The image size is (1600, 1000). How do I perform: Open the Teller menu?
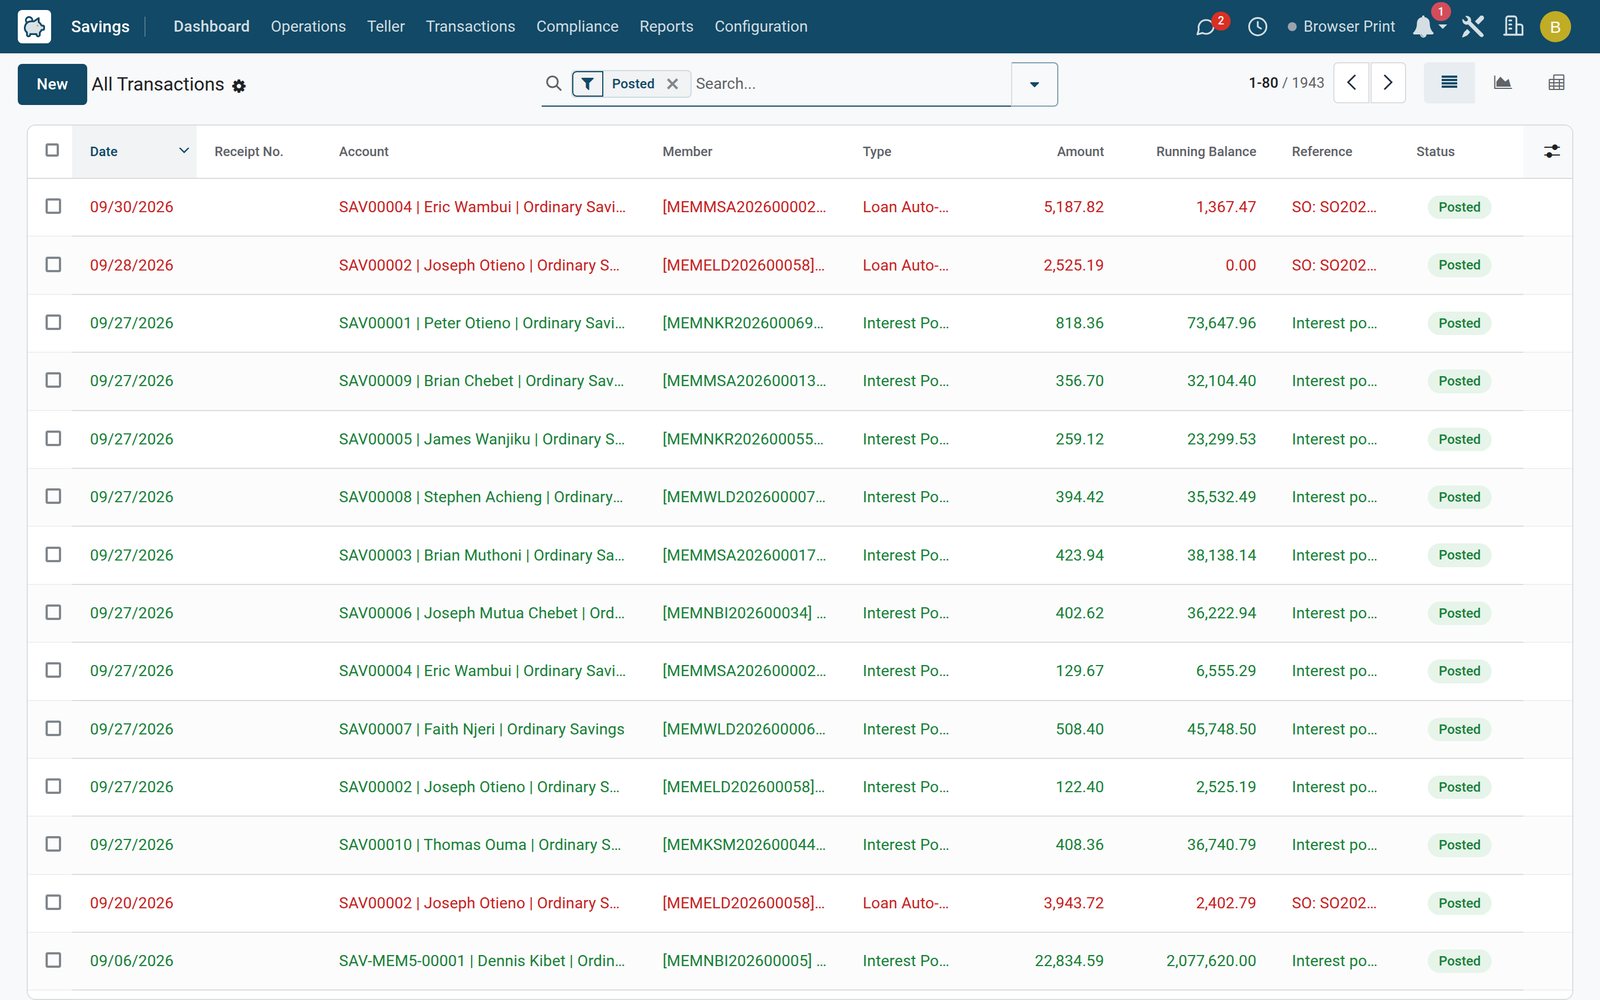(x=385, y=27)
